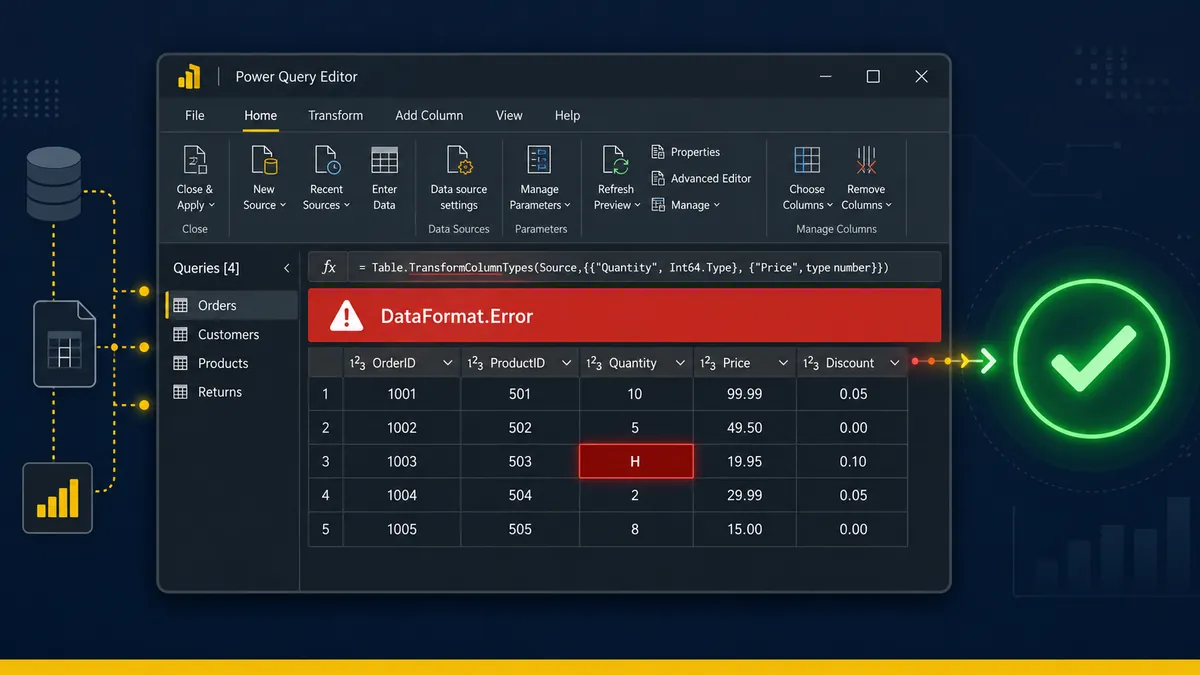
Task: Expand the Recent Sources dropdown arrow
Action: [x=346, y=206]
